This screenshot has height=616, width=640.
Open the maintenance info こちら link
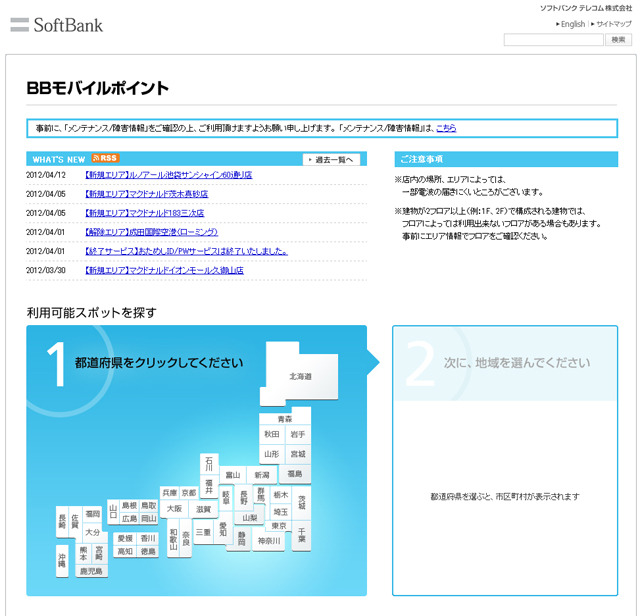(446, 128)
